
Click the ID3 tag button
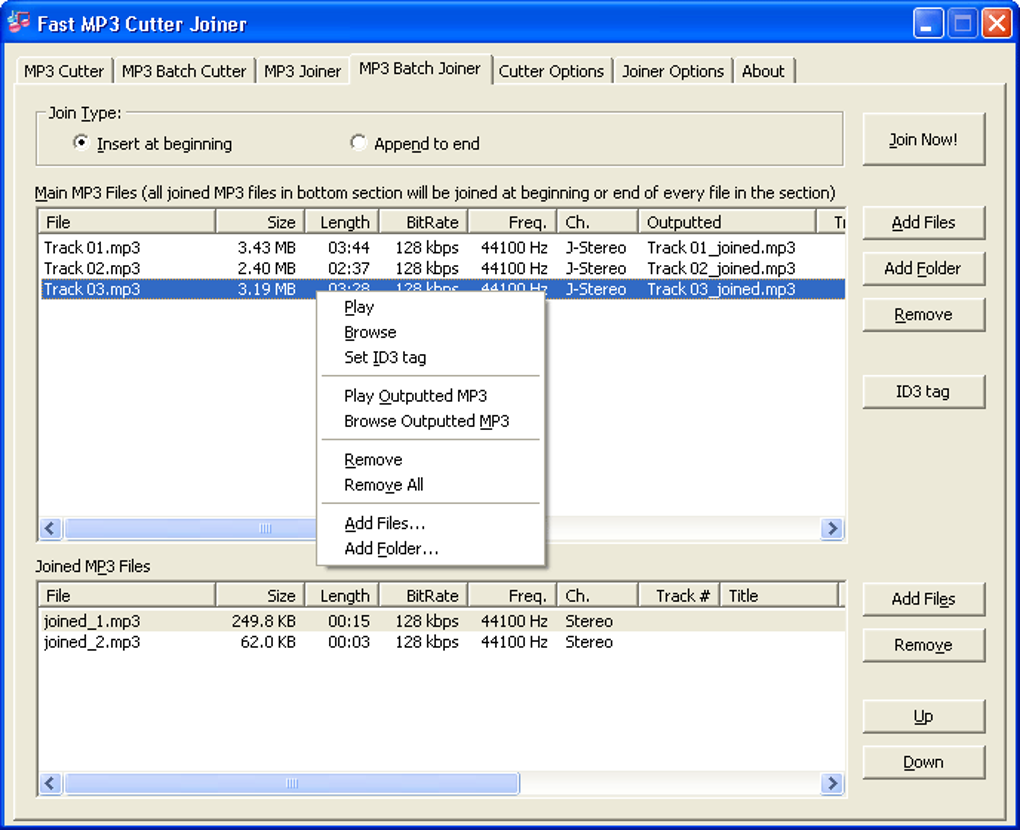(x=923, y=392)
